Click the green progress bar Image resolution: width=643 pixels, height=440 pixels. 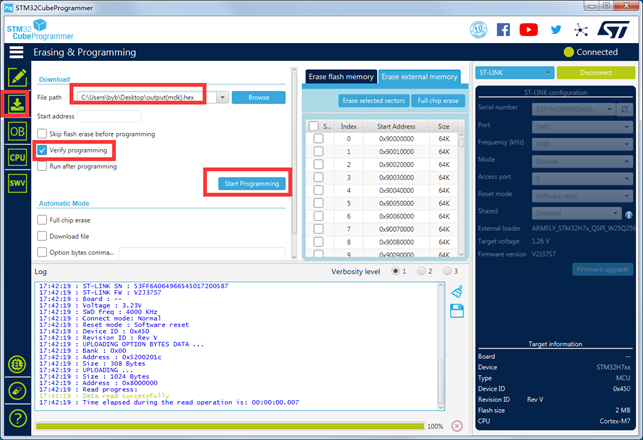click(230, 426)
